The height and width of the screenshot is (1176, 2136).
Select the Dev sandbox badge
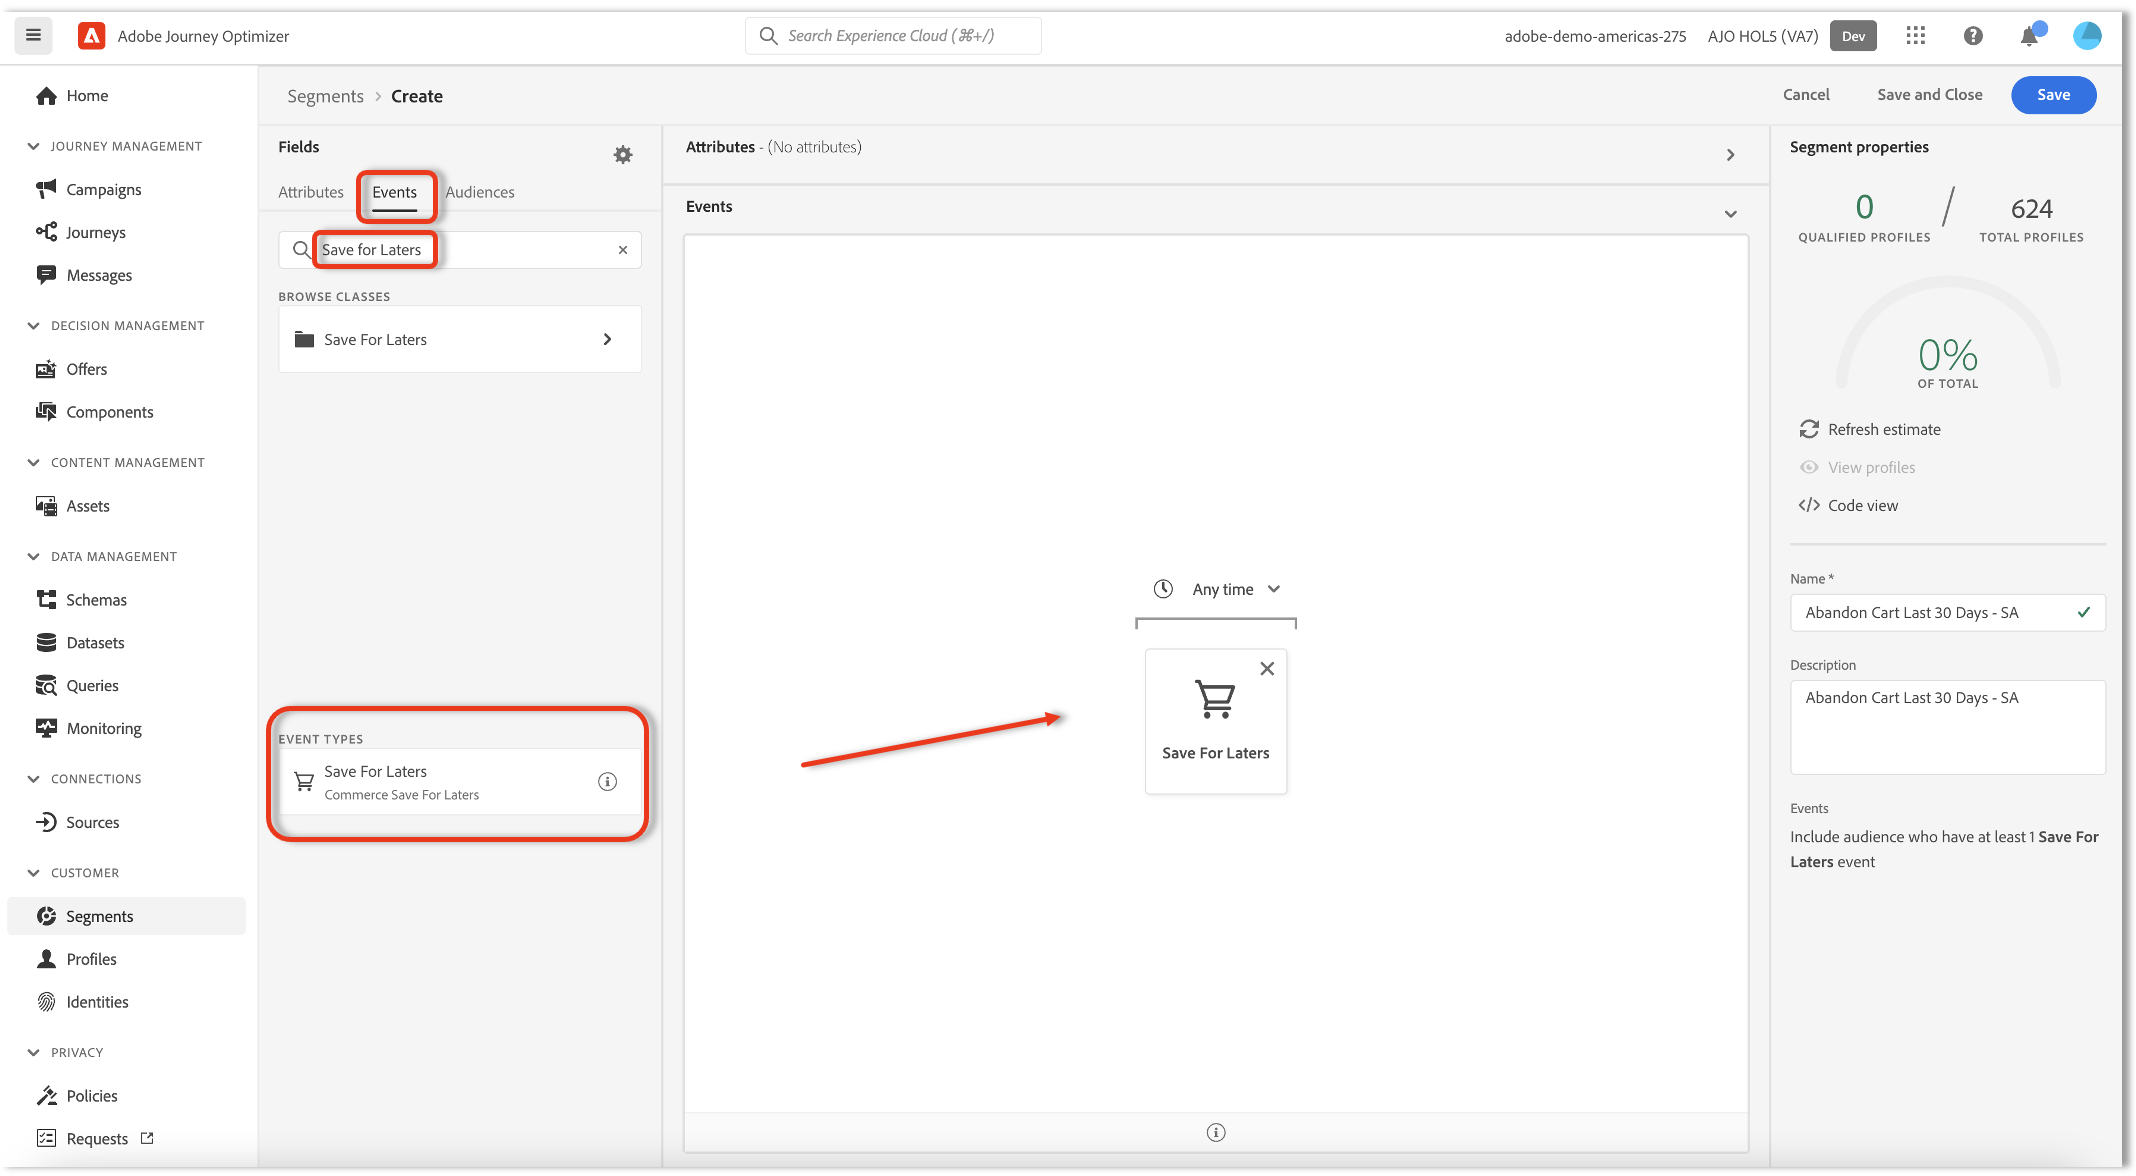1853,36
